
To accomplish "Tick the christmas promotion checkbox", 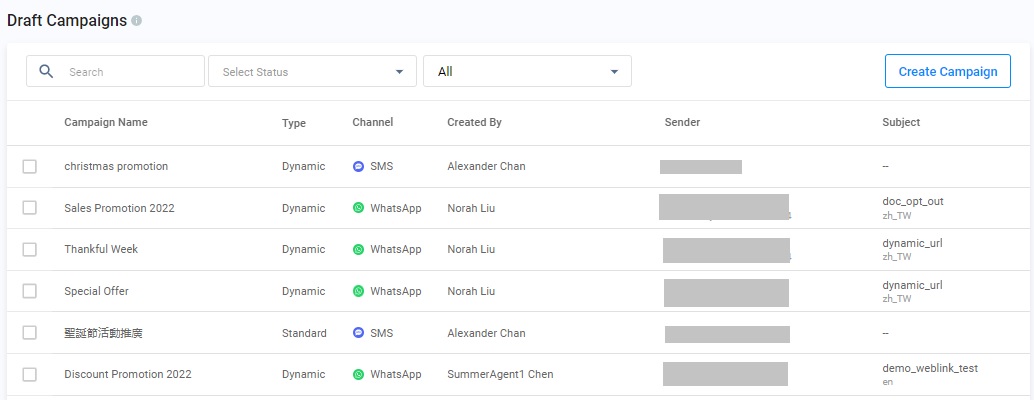I will (x=30, y=166).
